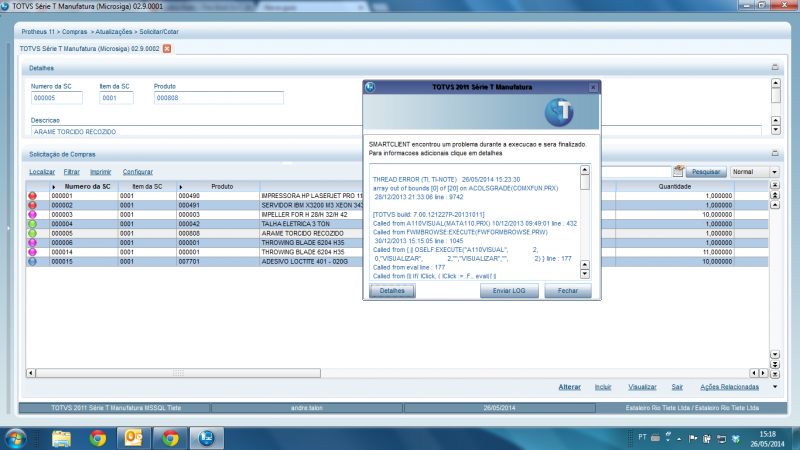The image size is (800, 450).
Task: Click the Imprimir link
Action: coord(101,172)
